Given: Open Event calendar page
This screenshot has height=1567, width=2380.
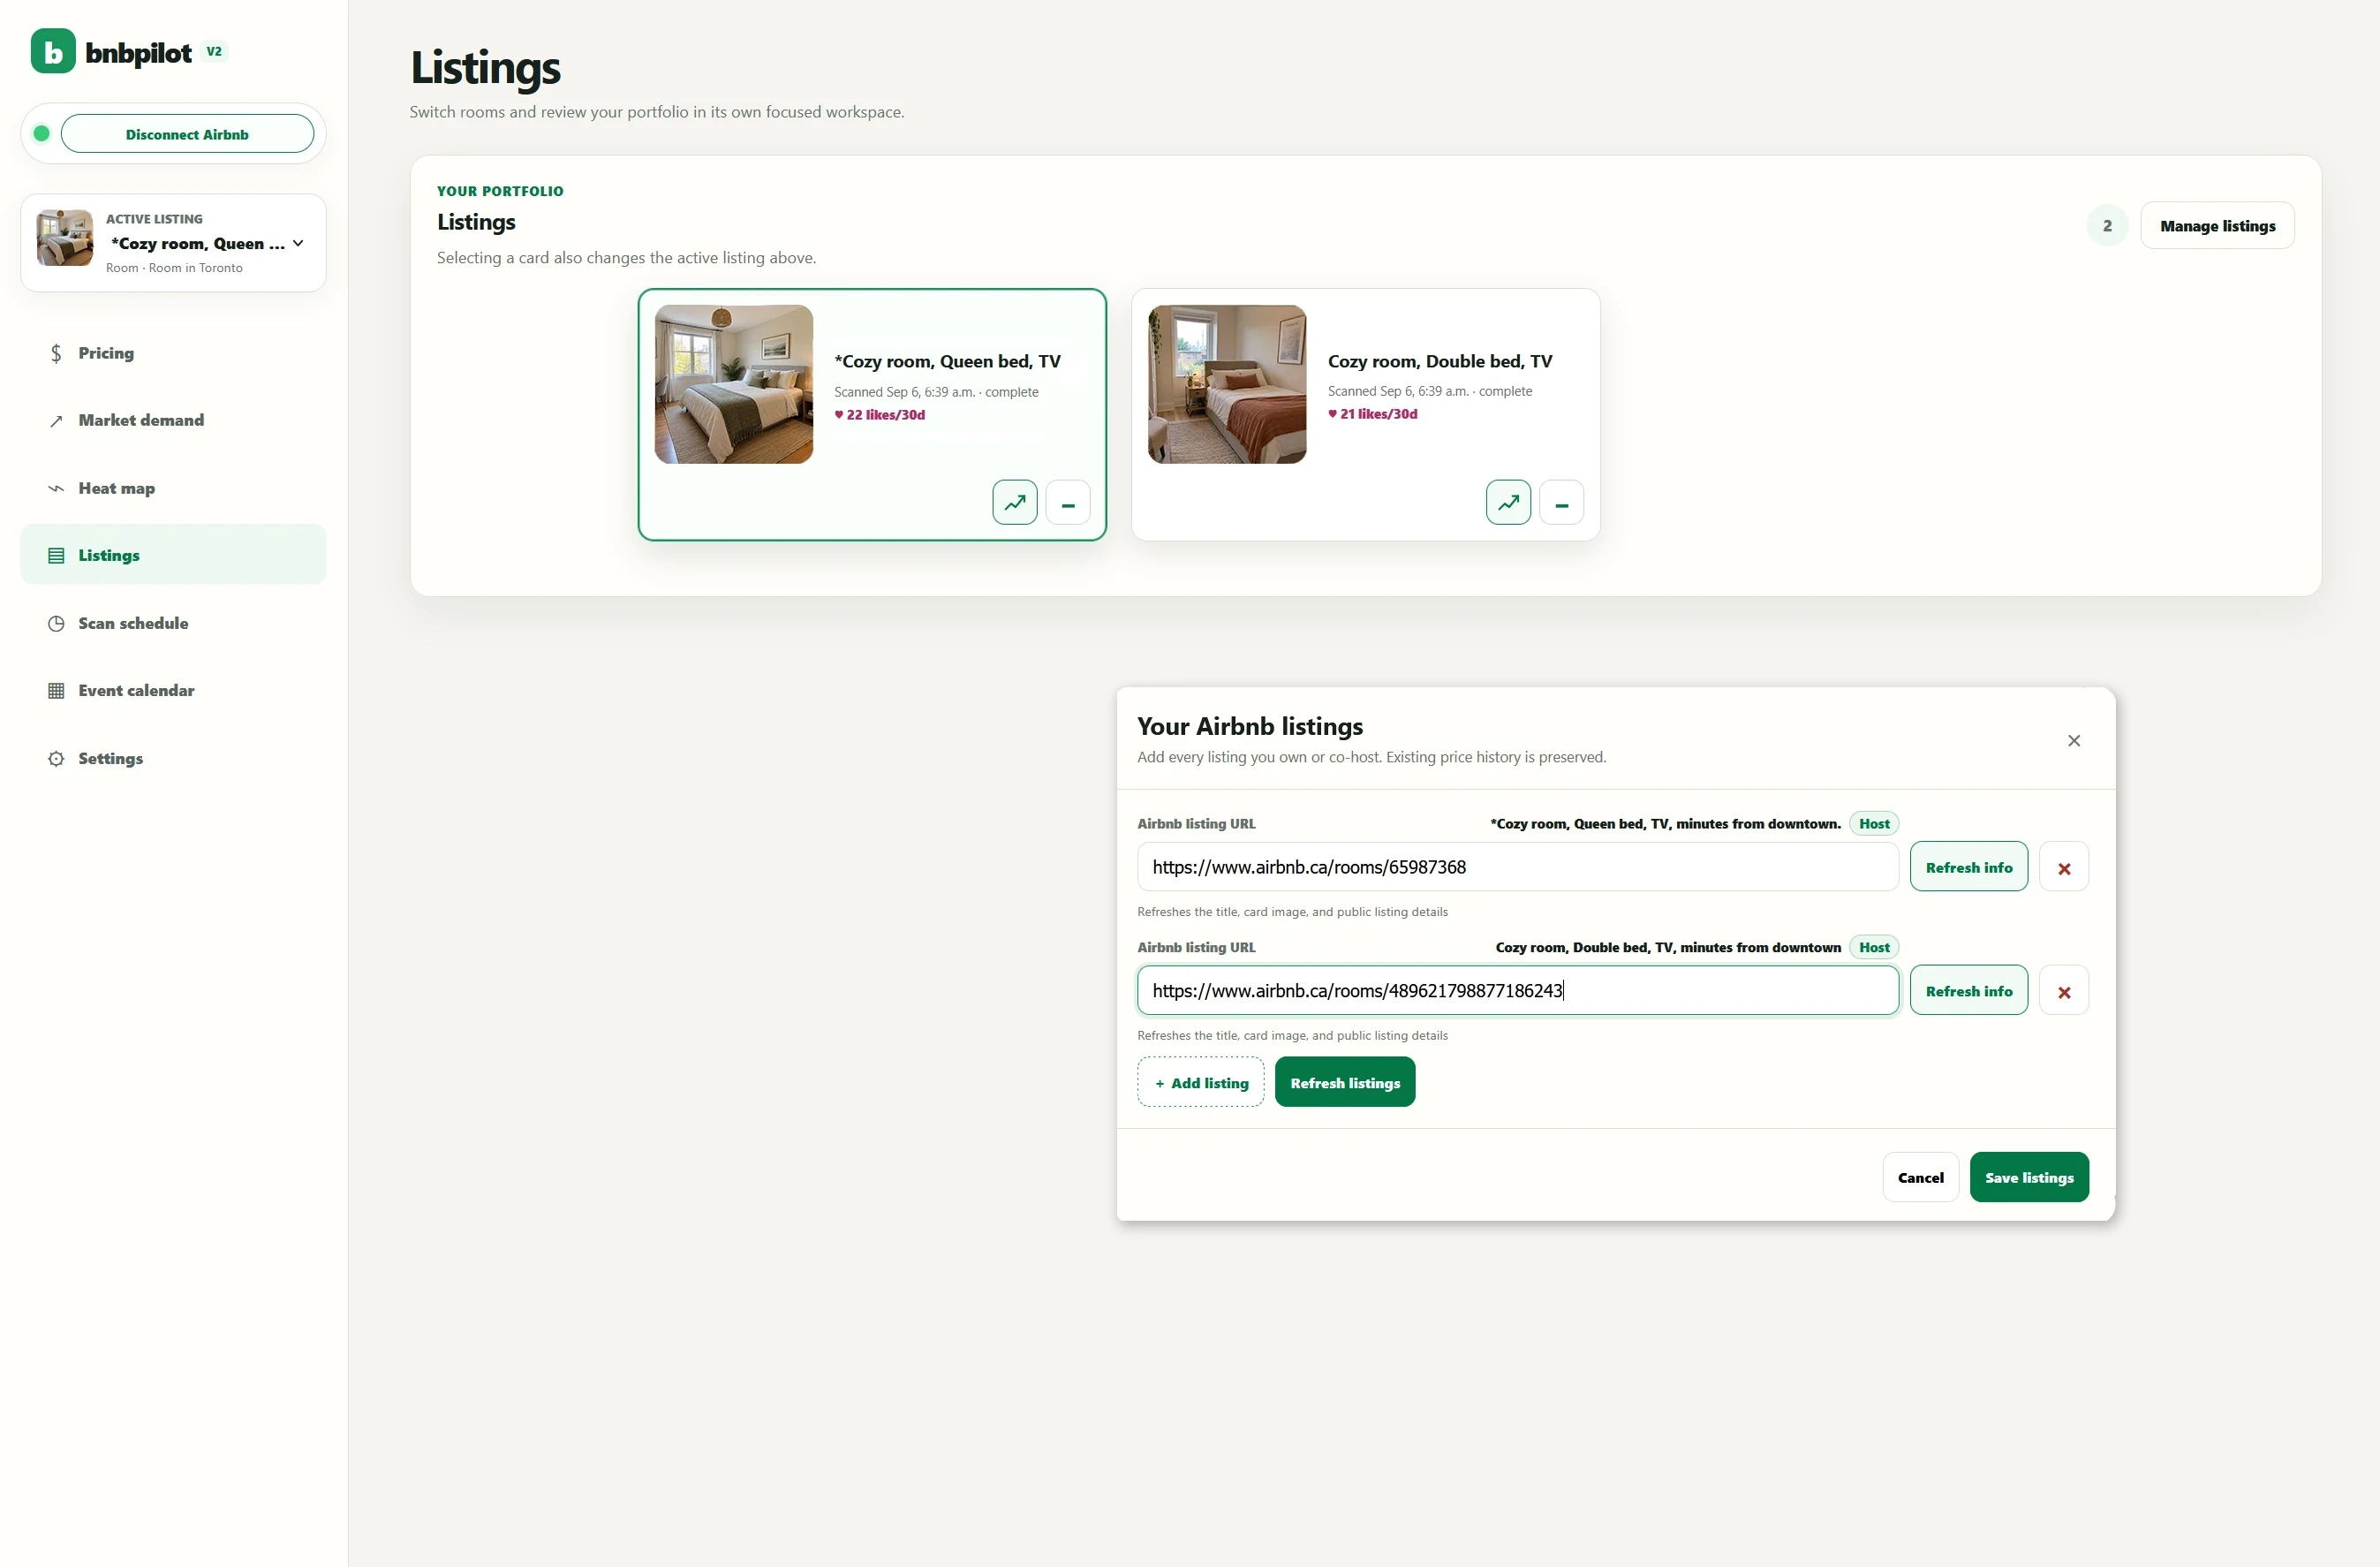Looking at the screenshot, I should click(x=173, y=690).
